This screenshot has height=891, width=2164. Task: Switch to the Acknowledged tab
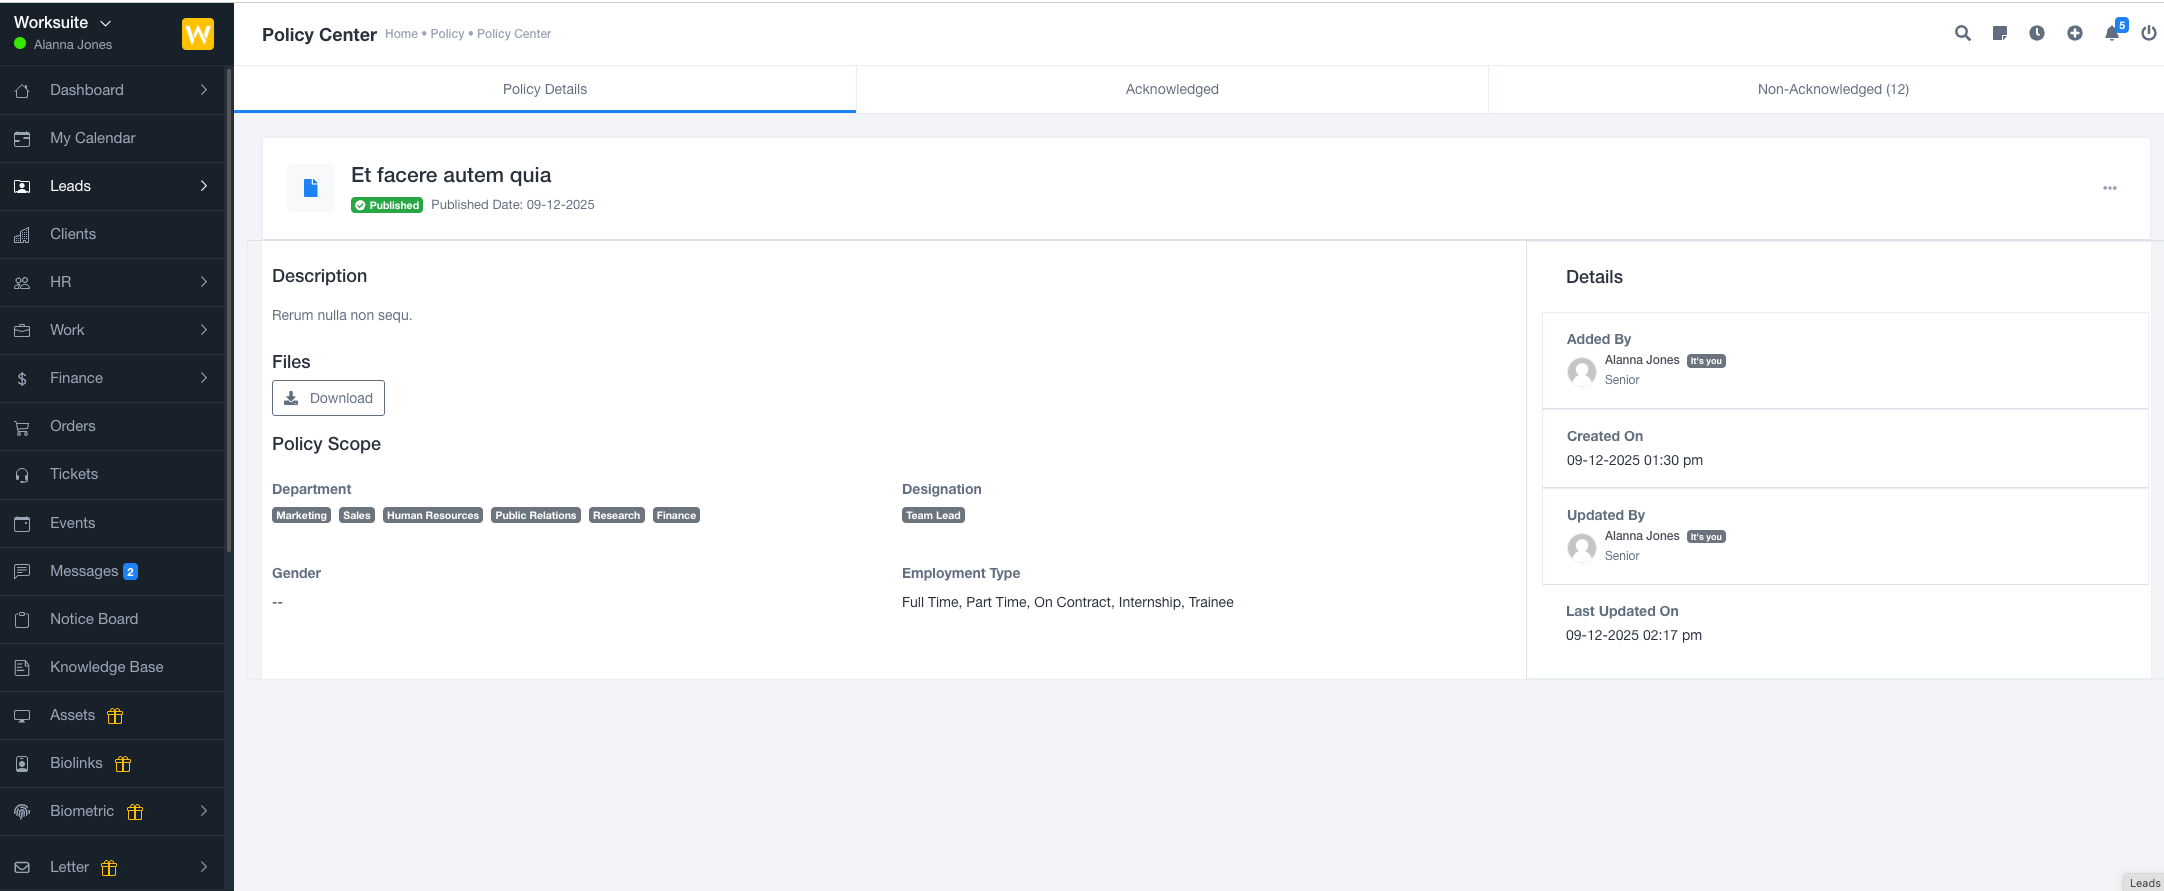(1171, 89)
